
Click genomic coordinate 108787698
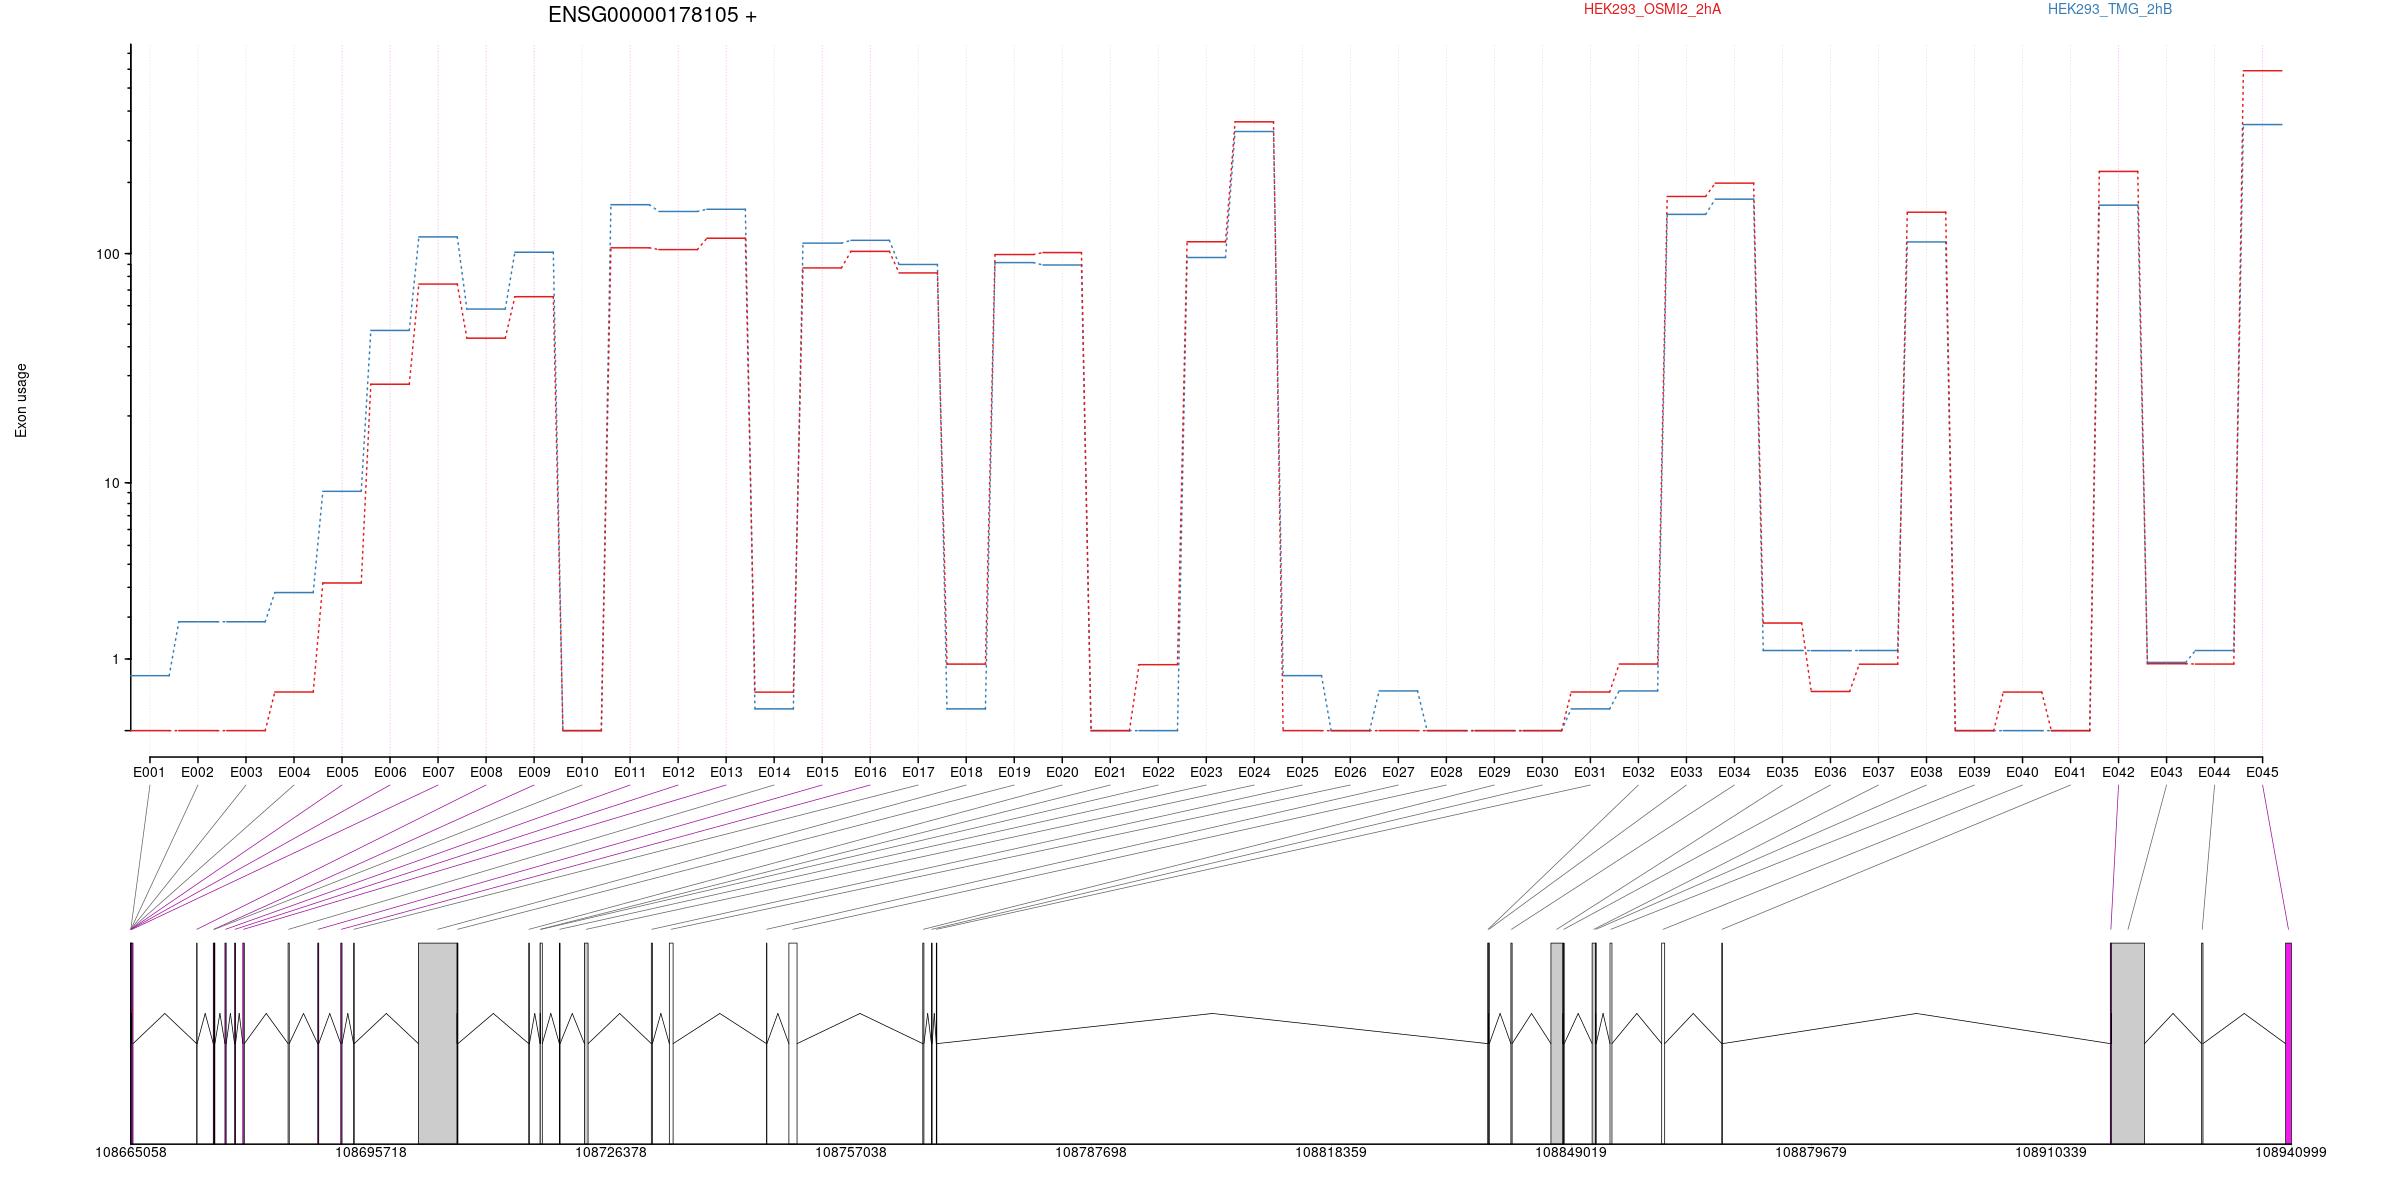1091,1152
